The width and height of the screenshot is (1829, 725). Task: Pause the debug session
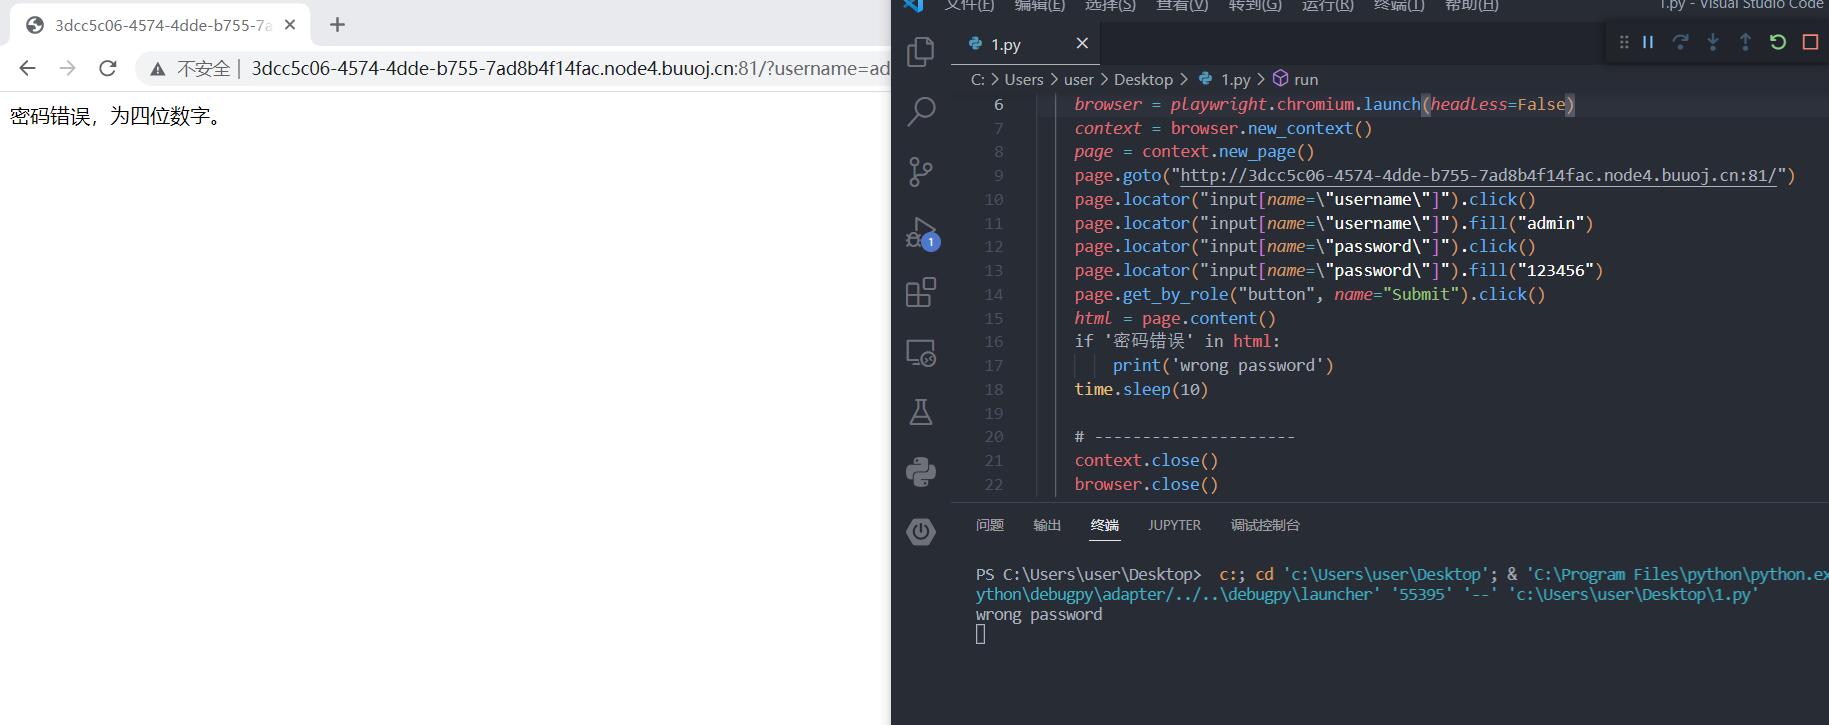pos(1648,42)
